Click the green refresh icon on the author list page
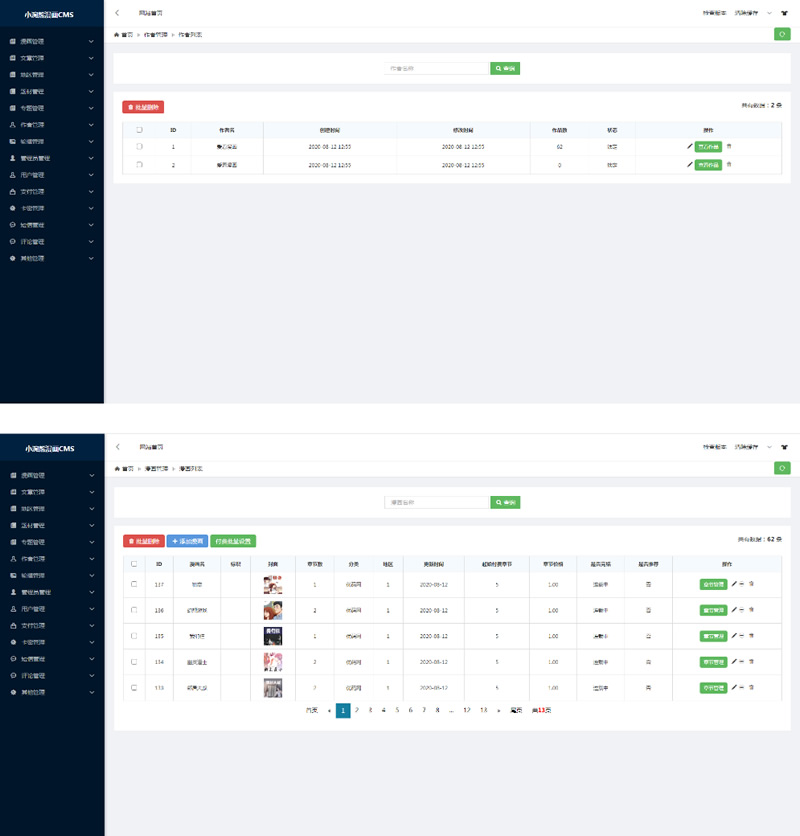800x836 pixels. click(x=782, y=34)
